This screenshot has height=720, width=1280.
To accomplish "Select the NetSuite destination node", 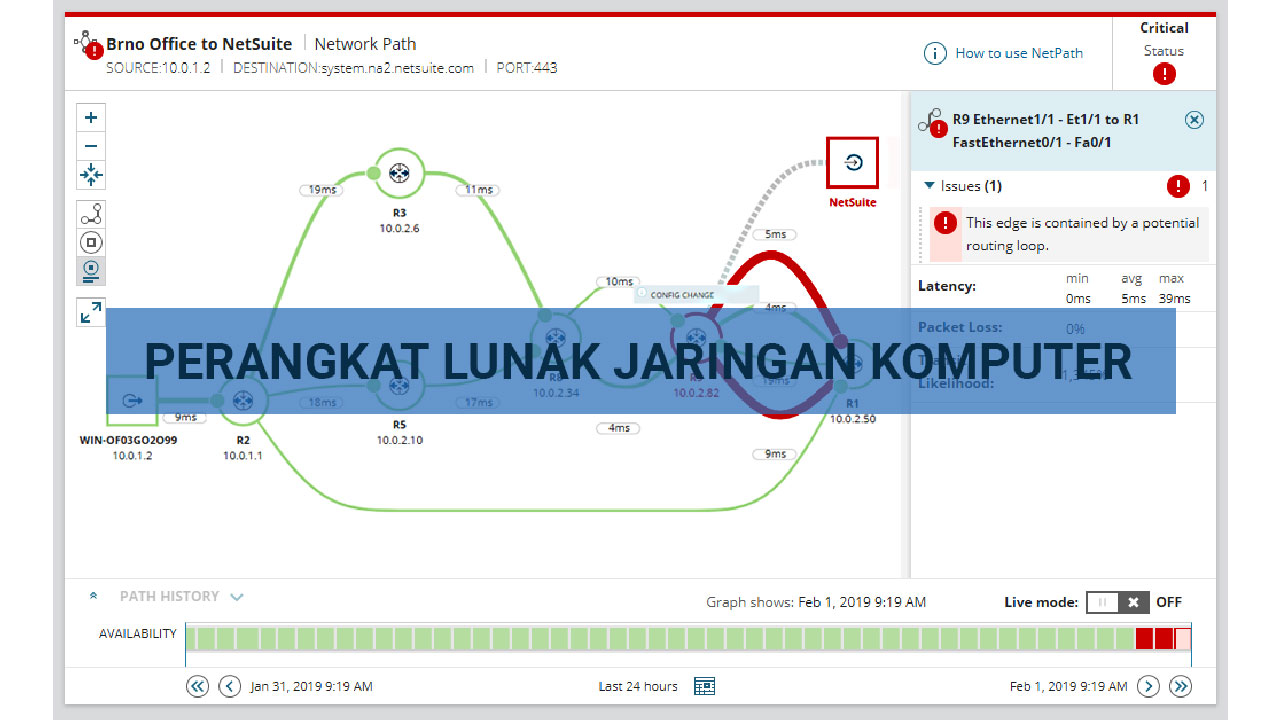I will (x=852, y=162).
